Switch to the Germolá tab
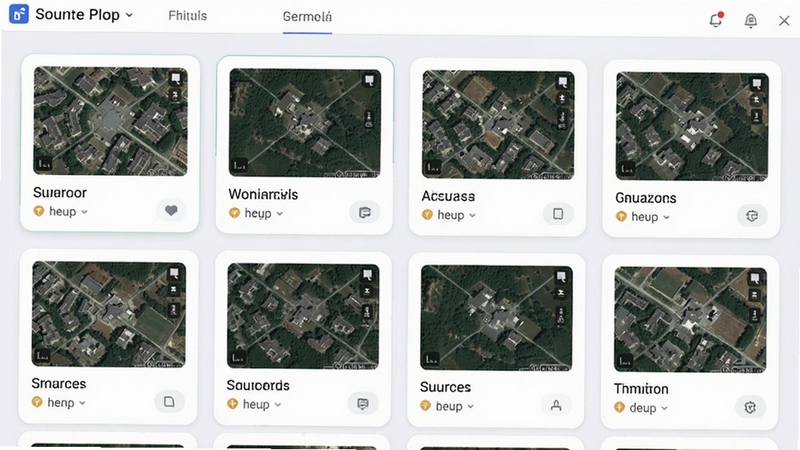 coord(307,17)
